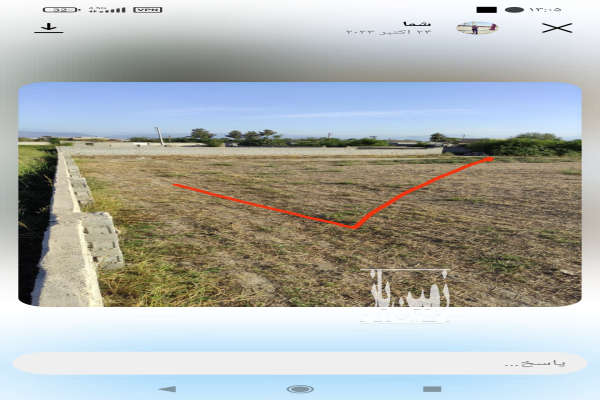This screenshot has width=600, height=400.
Task: Tap the red arrow's tip on photo
Action: 490,157
